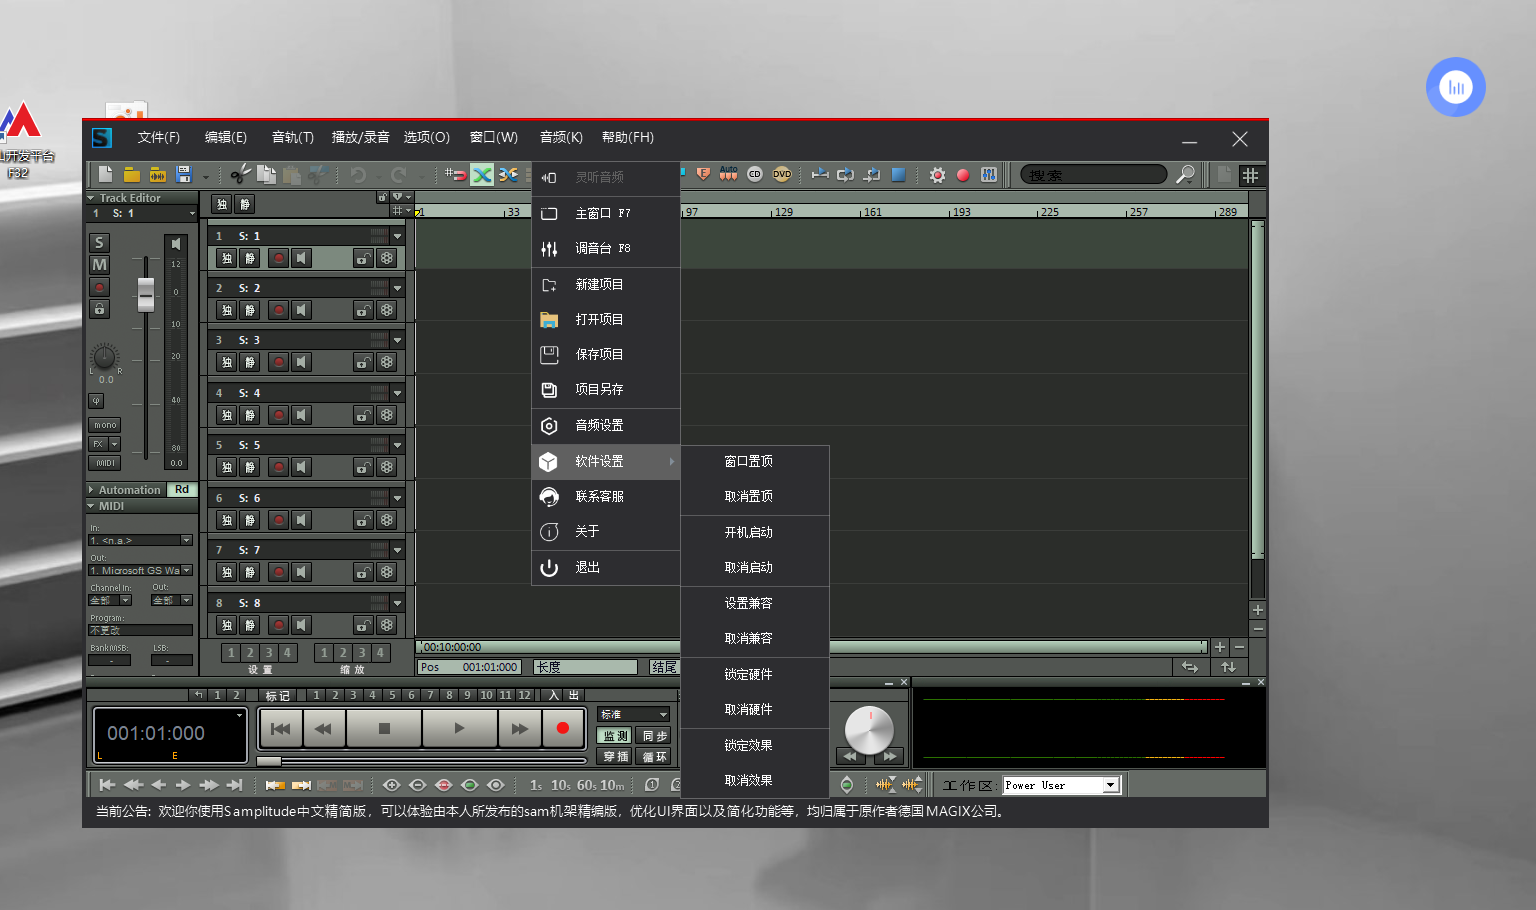Click the magnifying glass search icon
The width and height of the screenshot is (1536, 910).
(x=1185, y=175)
